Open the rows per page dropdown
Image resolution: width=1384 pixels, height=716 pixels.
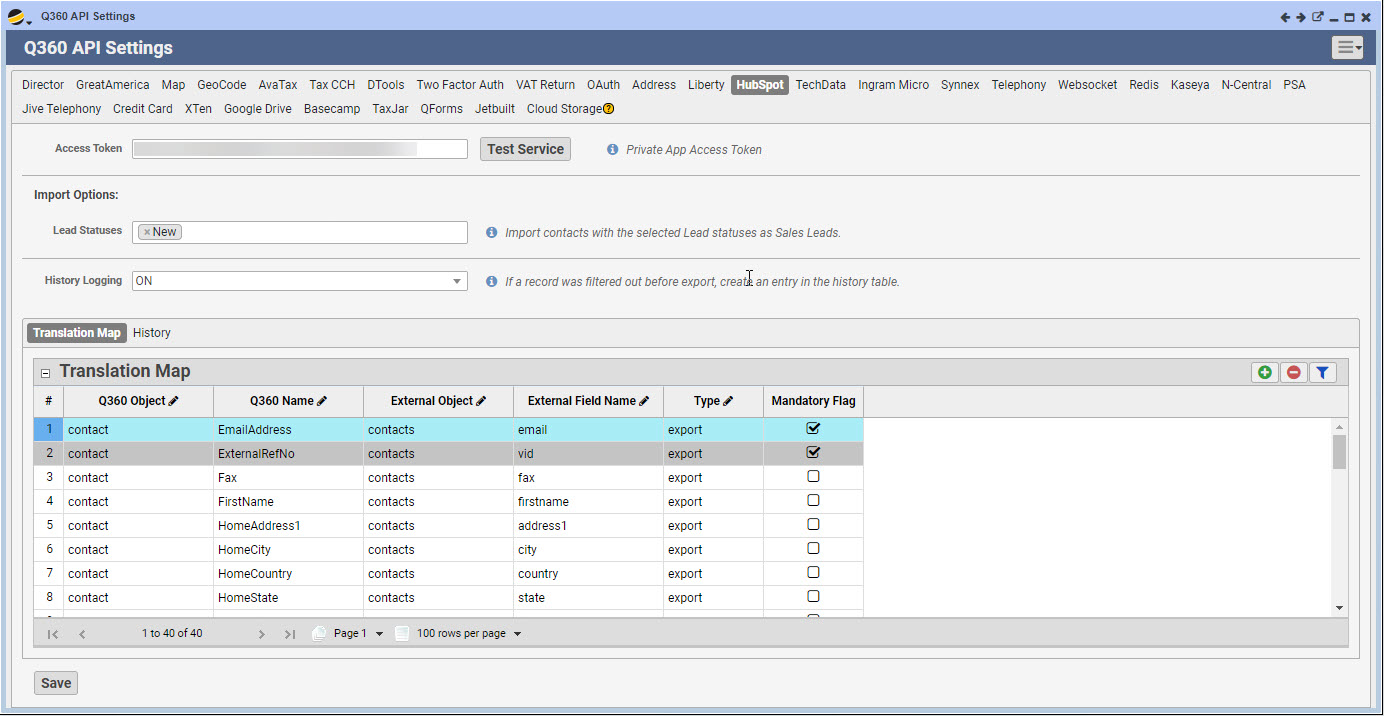[517, 634]
